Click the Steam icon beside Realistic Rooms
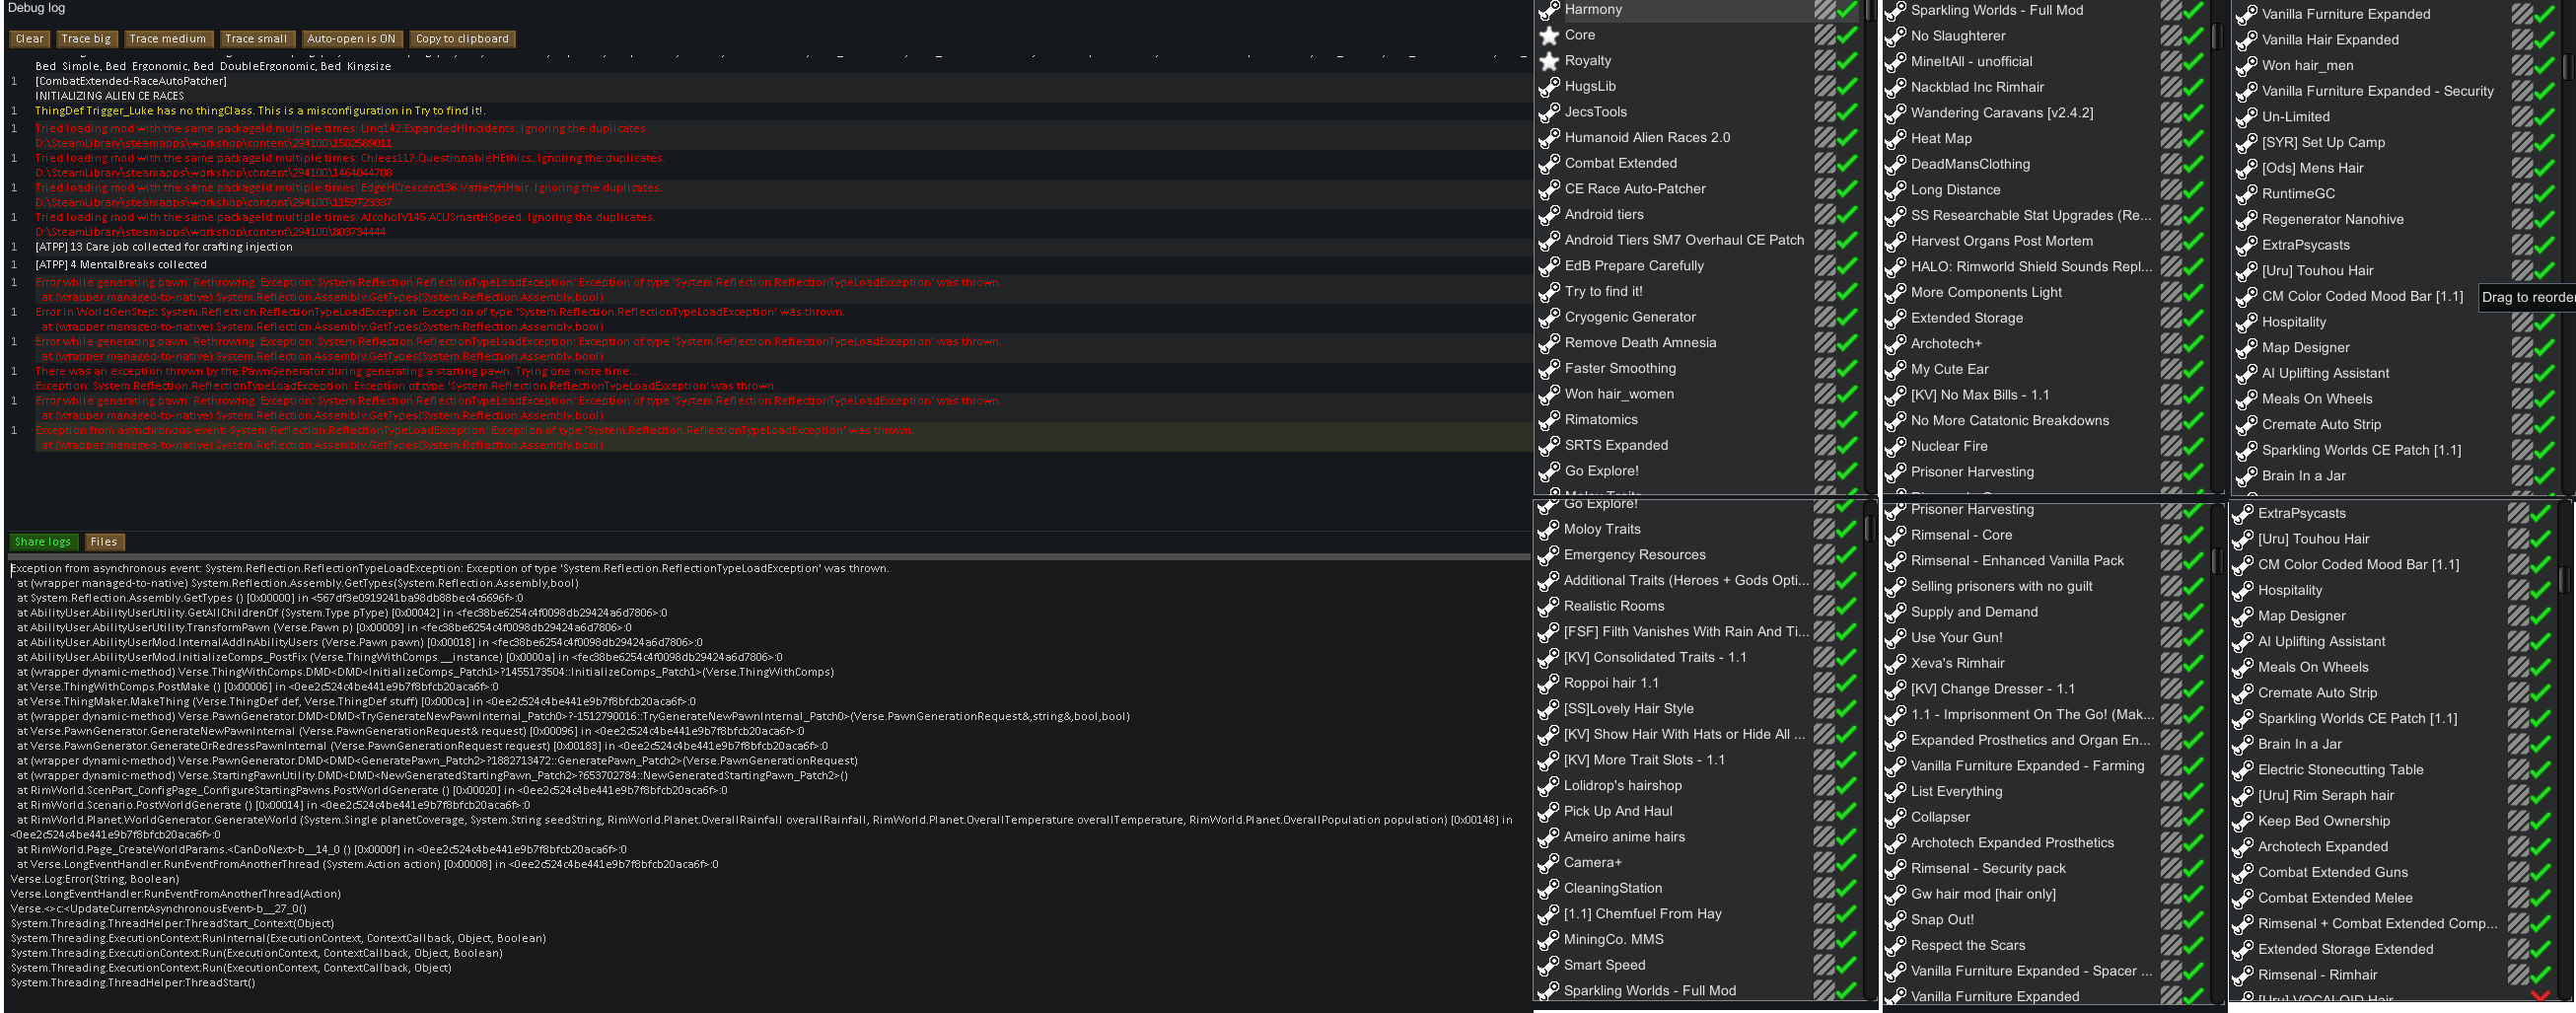This screenshot has height=1013, width=2576. tap(1548, 607)
